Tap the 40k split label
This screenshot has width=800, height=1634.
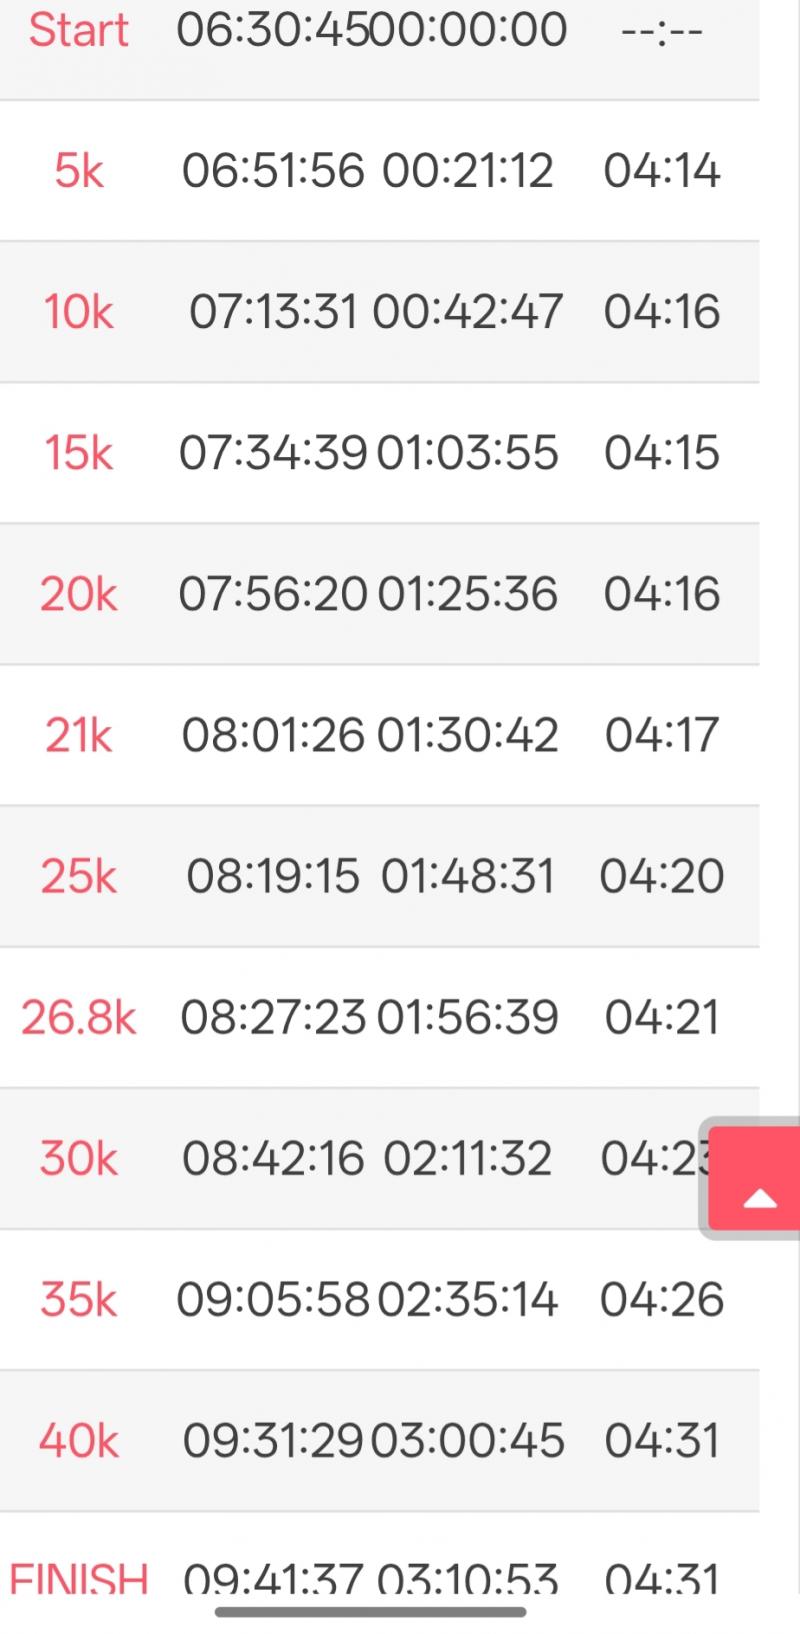[x=78, y=1441]
